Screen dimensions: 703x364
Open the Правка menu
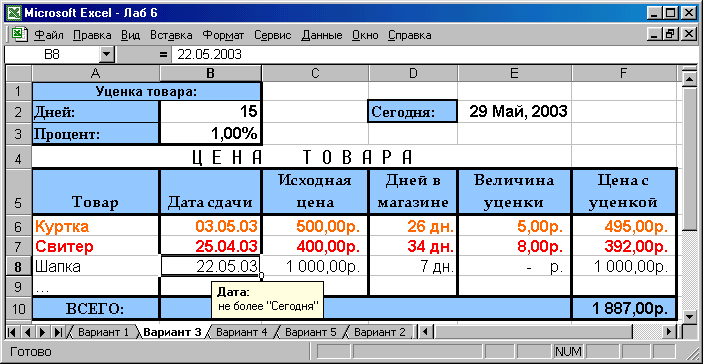92,35
